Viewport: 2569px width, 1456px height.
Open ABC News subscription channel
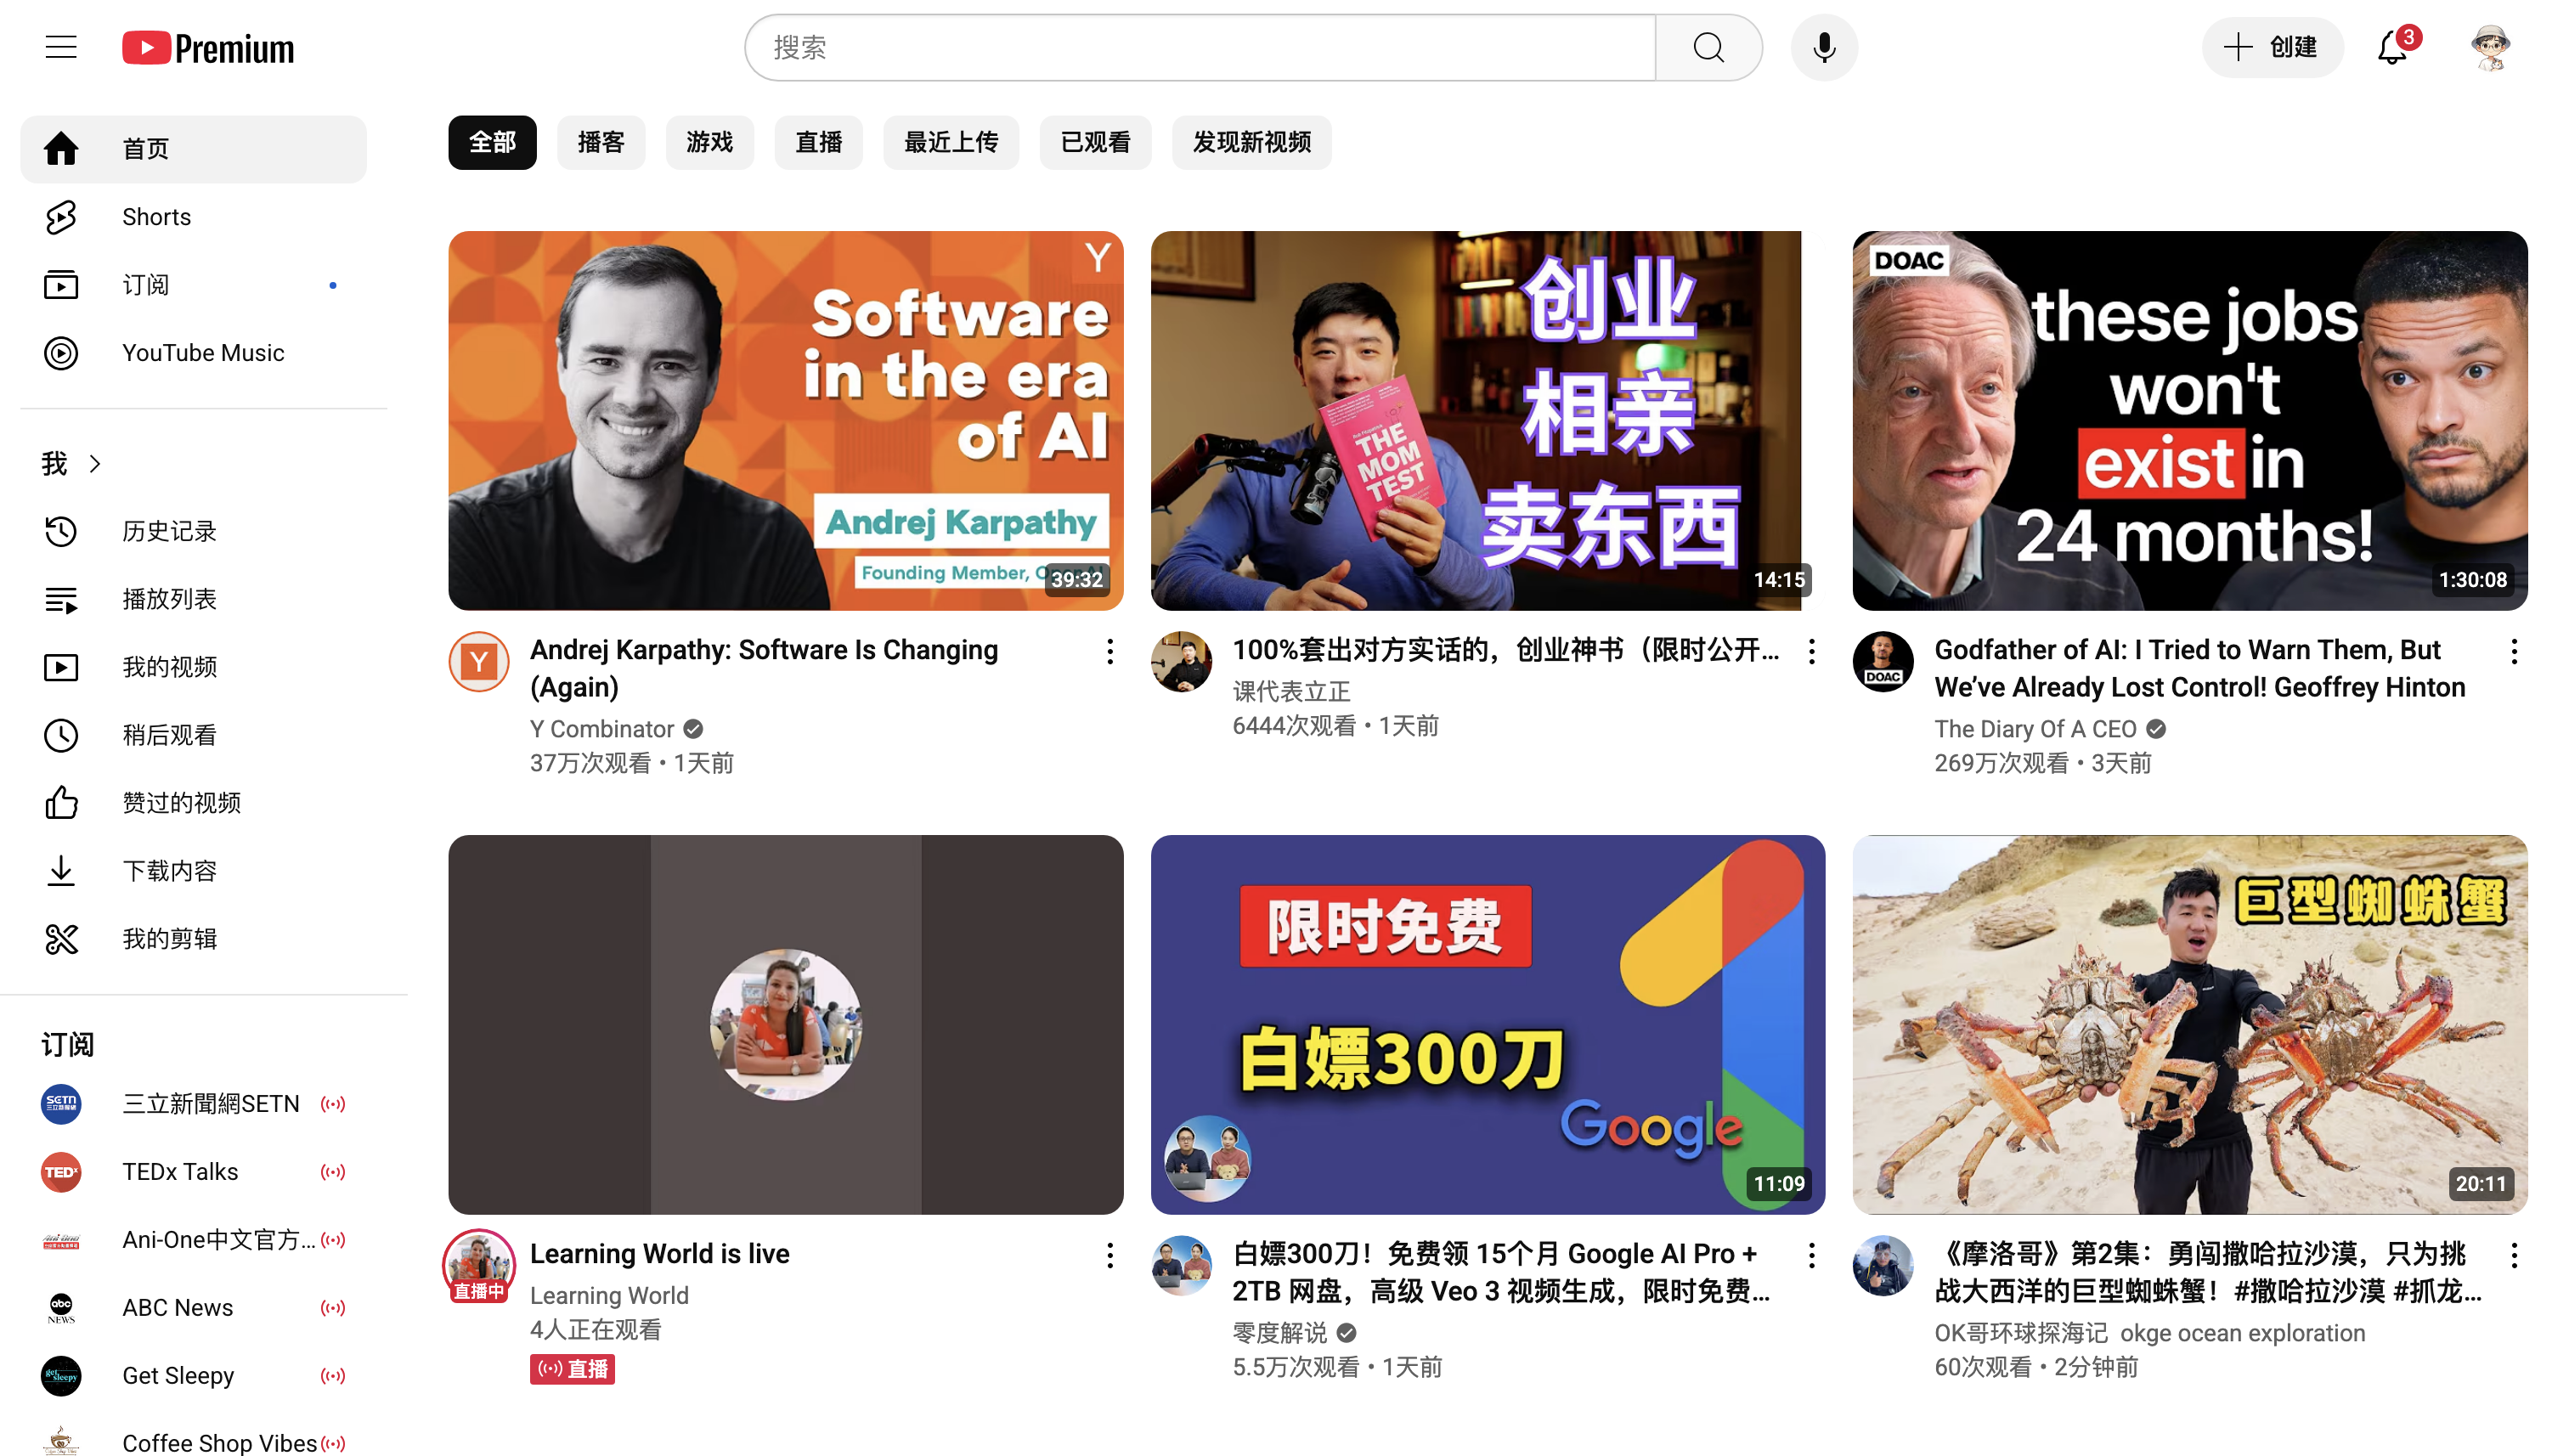[193, 1308]
